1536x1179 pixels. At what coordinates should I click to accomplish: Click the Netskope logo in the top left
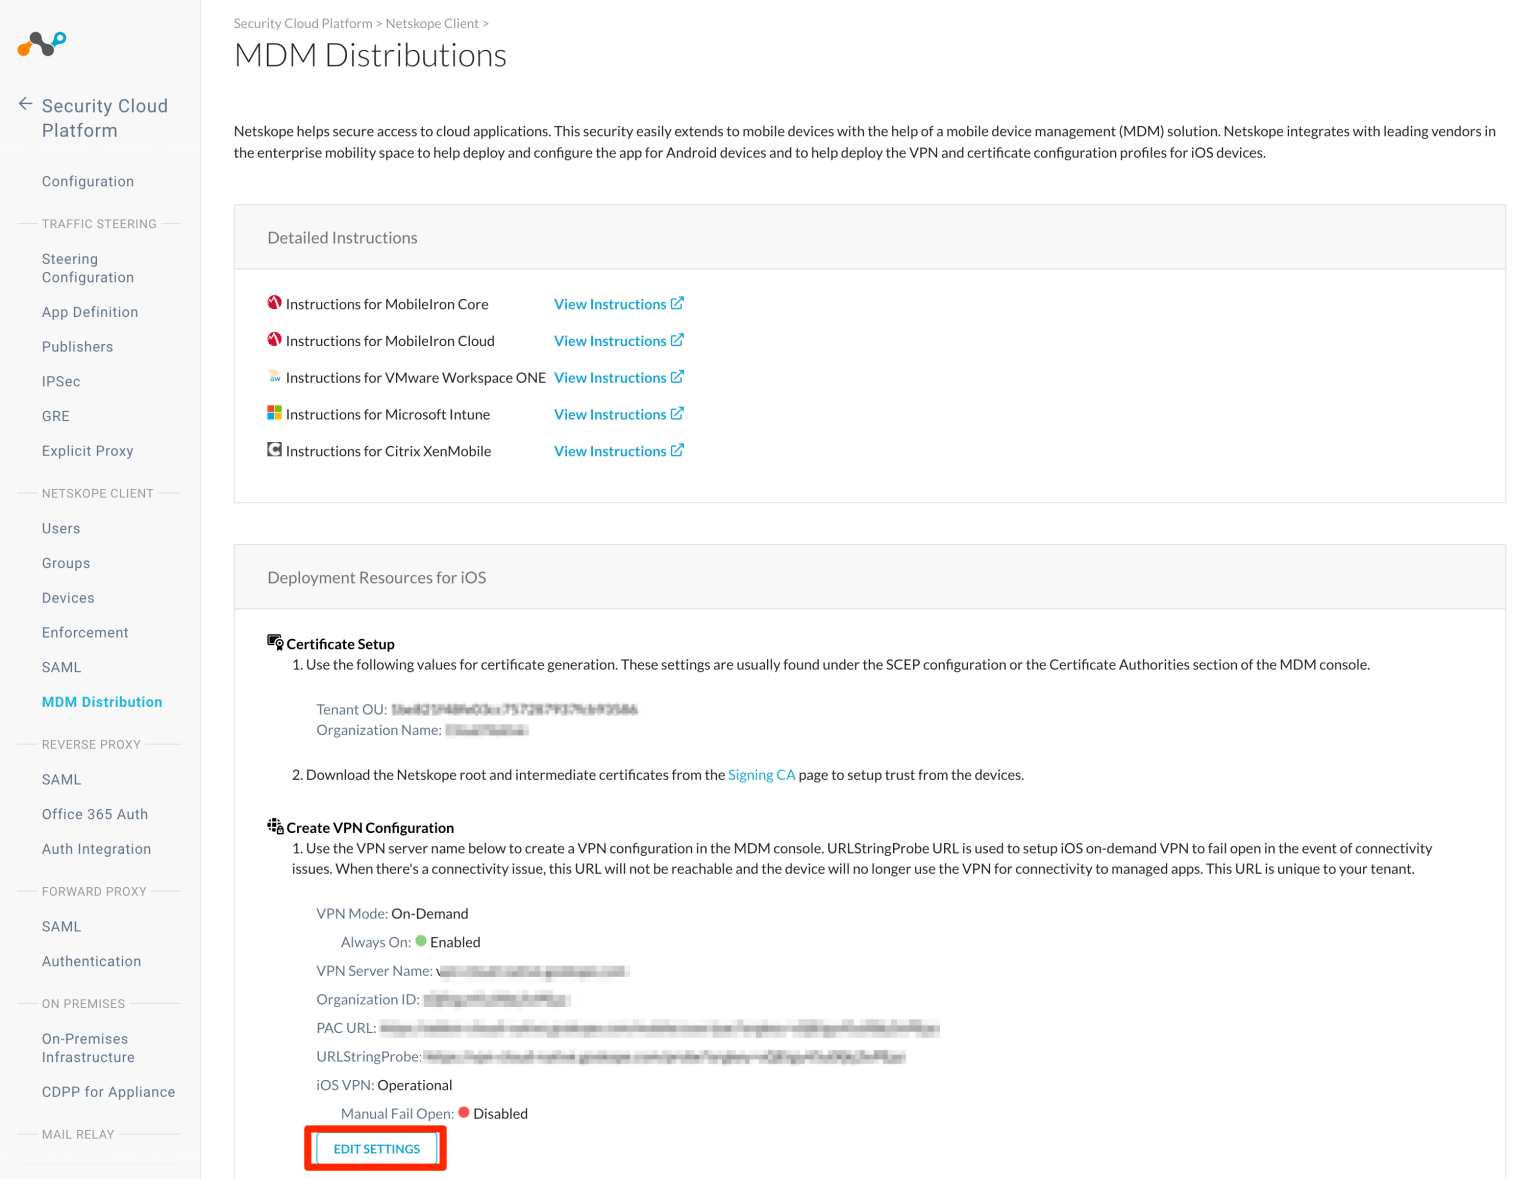click(40, 43)
